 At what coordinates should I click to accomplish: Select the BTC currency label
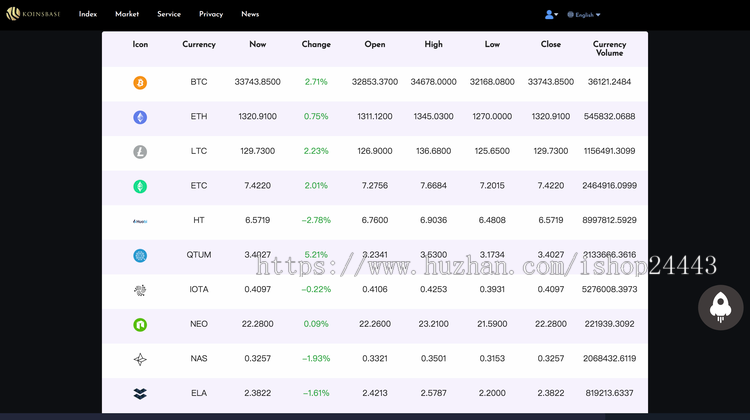point(199,82)
